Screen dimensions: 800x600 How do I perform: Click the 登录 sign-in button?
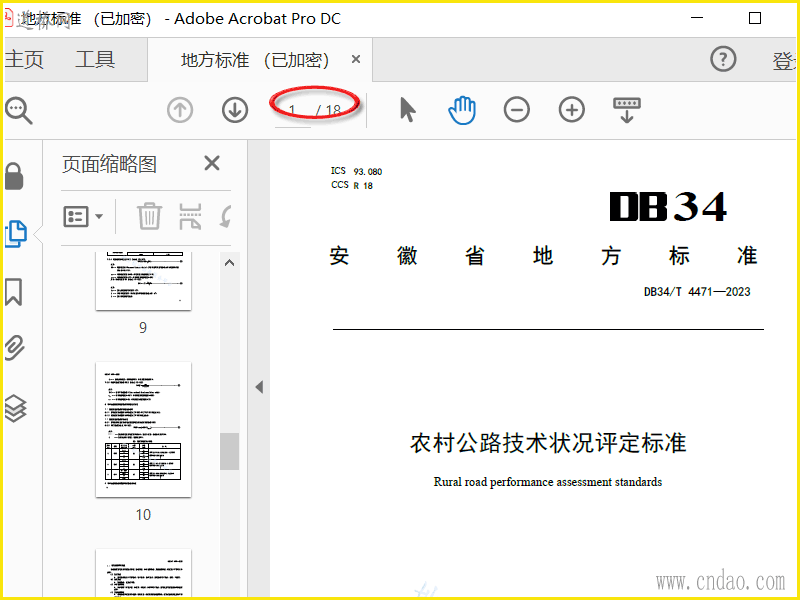784,61
